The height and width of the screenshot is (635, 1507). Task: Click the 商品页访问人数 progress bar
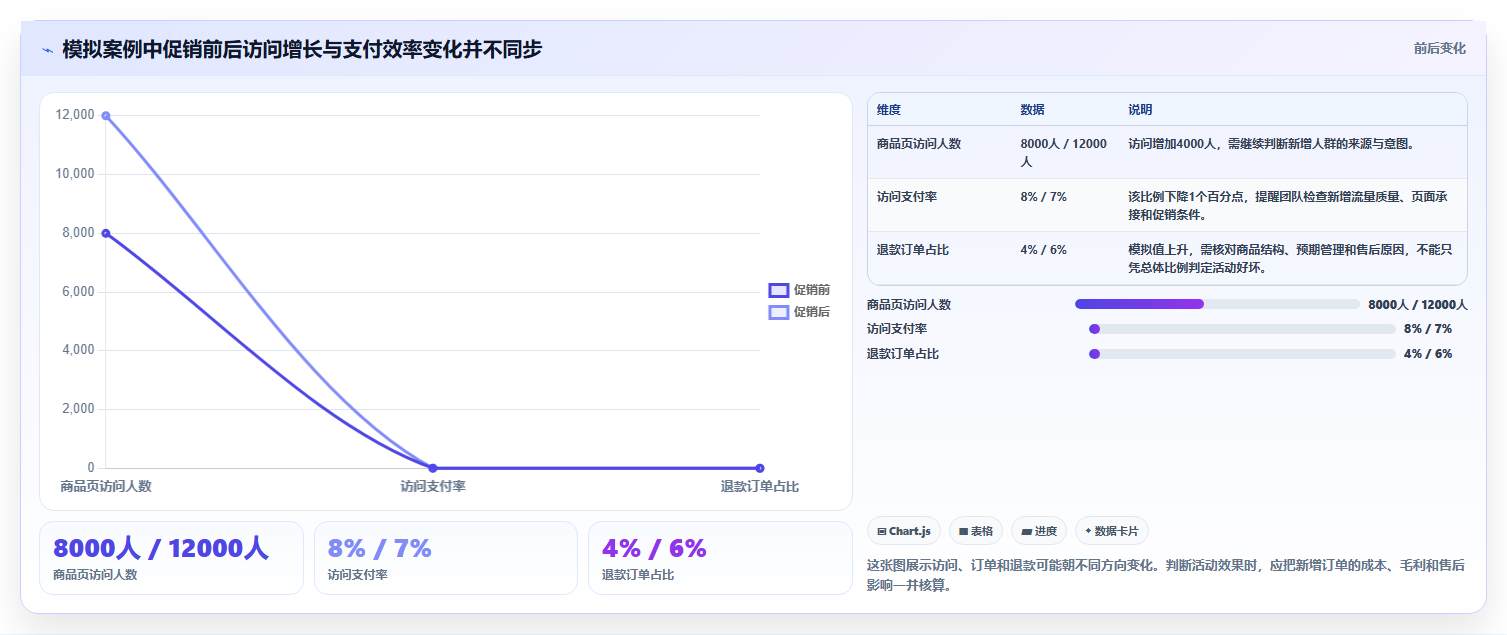[x=1217, y=304]
